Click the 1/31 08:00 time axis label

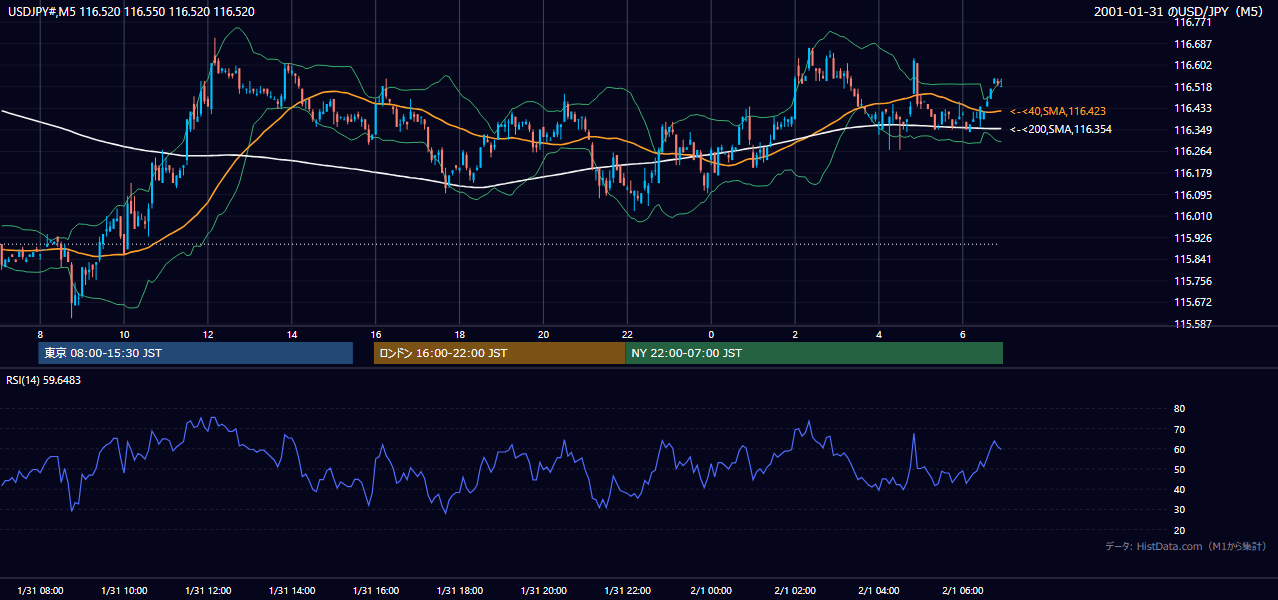pyautogui.click(x=40, y=591)
